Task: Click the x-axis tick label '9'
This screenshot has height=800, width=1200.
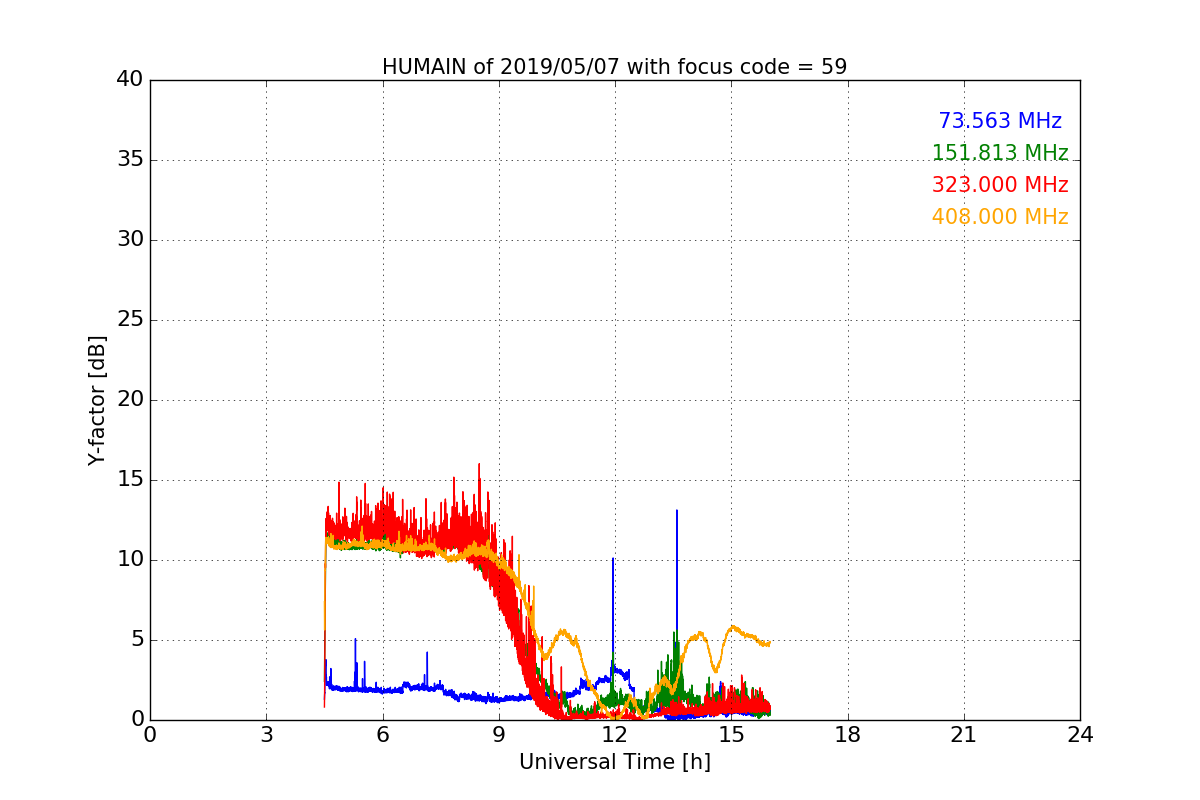Action: [x=498, y=735]
